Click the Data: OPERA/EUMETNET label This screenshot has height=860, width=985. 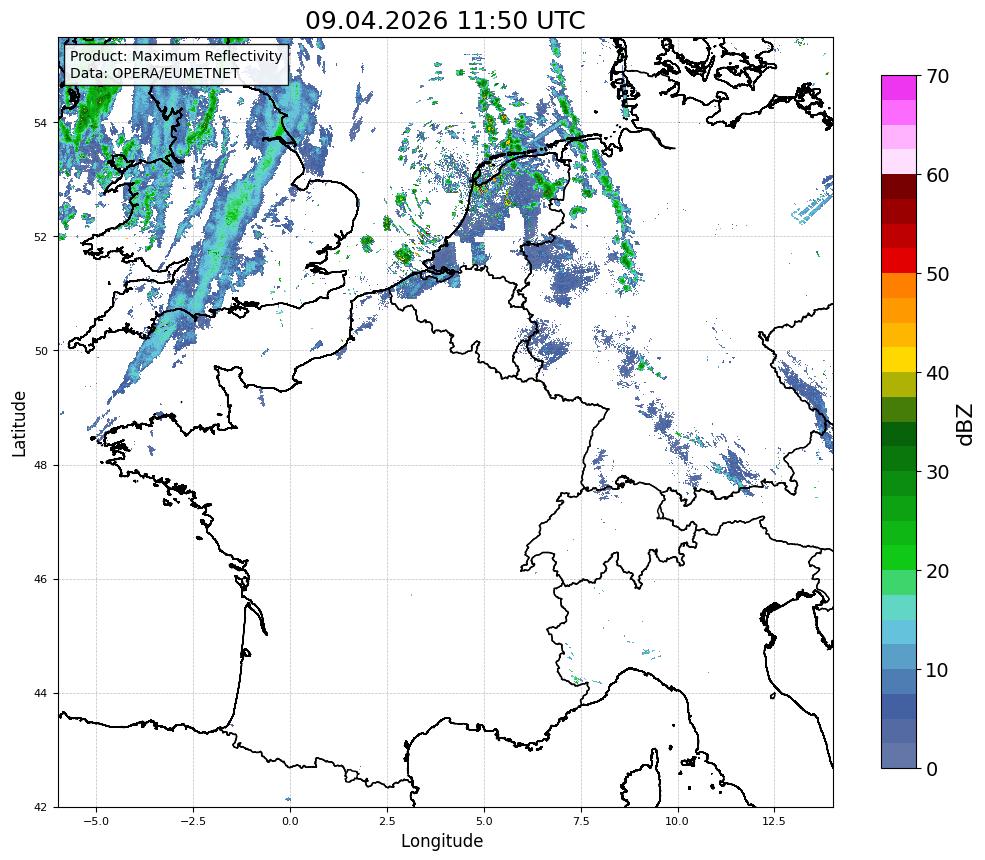(155, 73)
